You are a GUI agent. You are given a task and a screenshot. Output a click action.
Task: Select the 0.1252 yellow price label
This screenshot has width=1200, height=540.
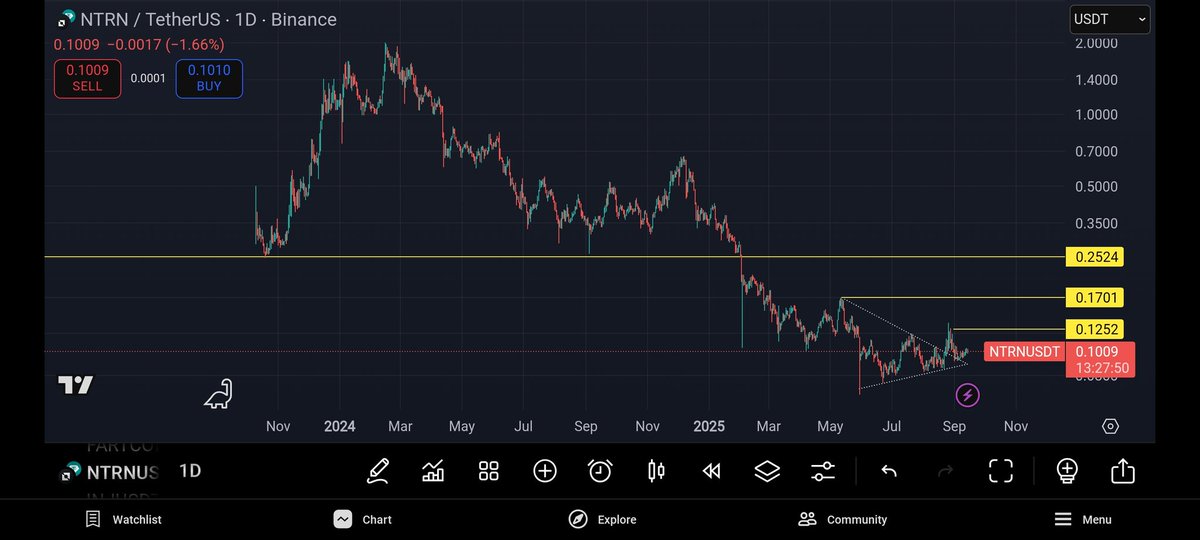pyautogui.click(x=1095, y=329)
